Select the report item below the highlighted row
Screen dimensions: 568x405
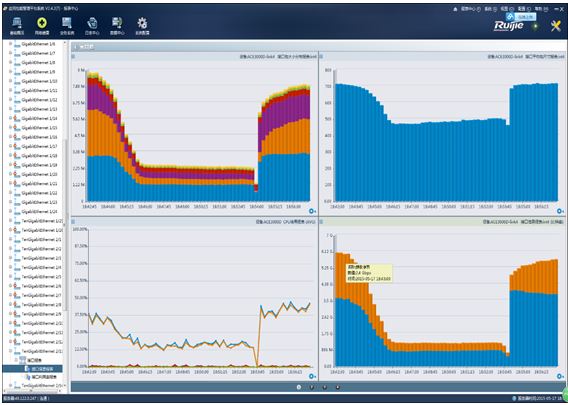(x=41, y=377)
